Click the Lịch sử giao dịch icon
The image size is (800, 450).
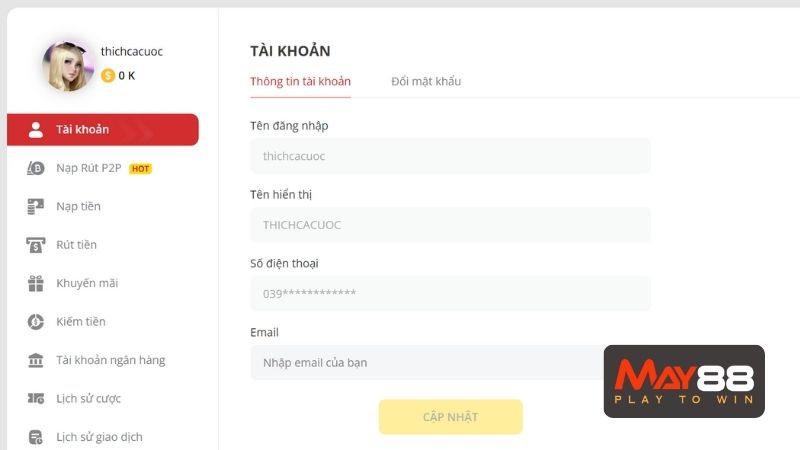(36, 437)
